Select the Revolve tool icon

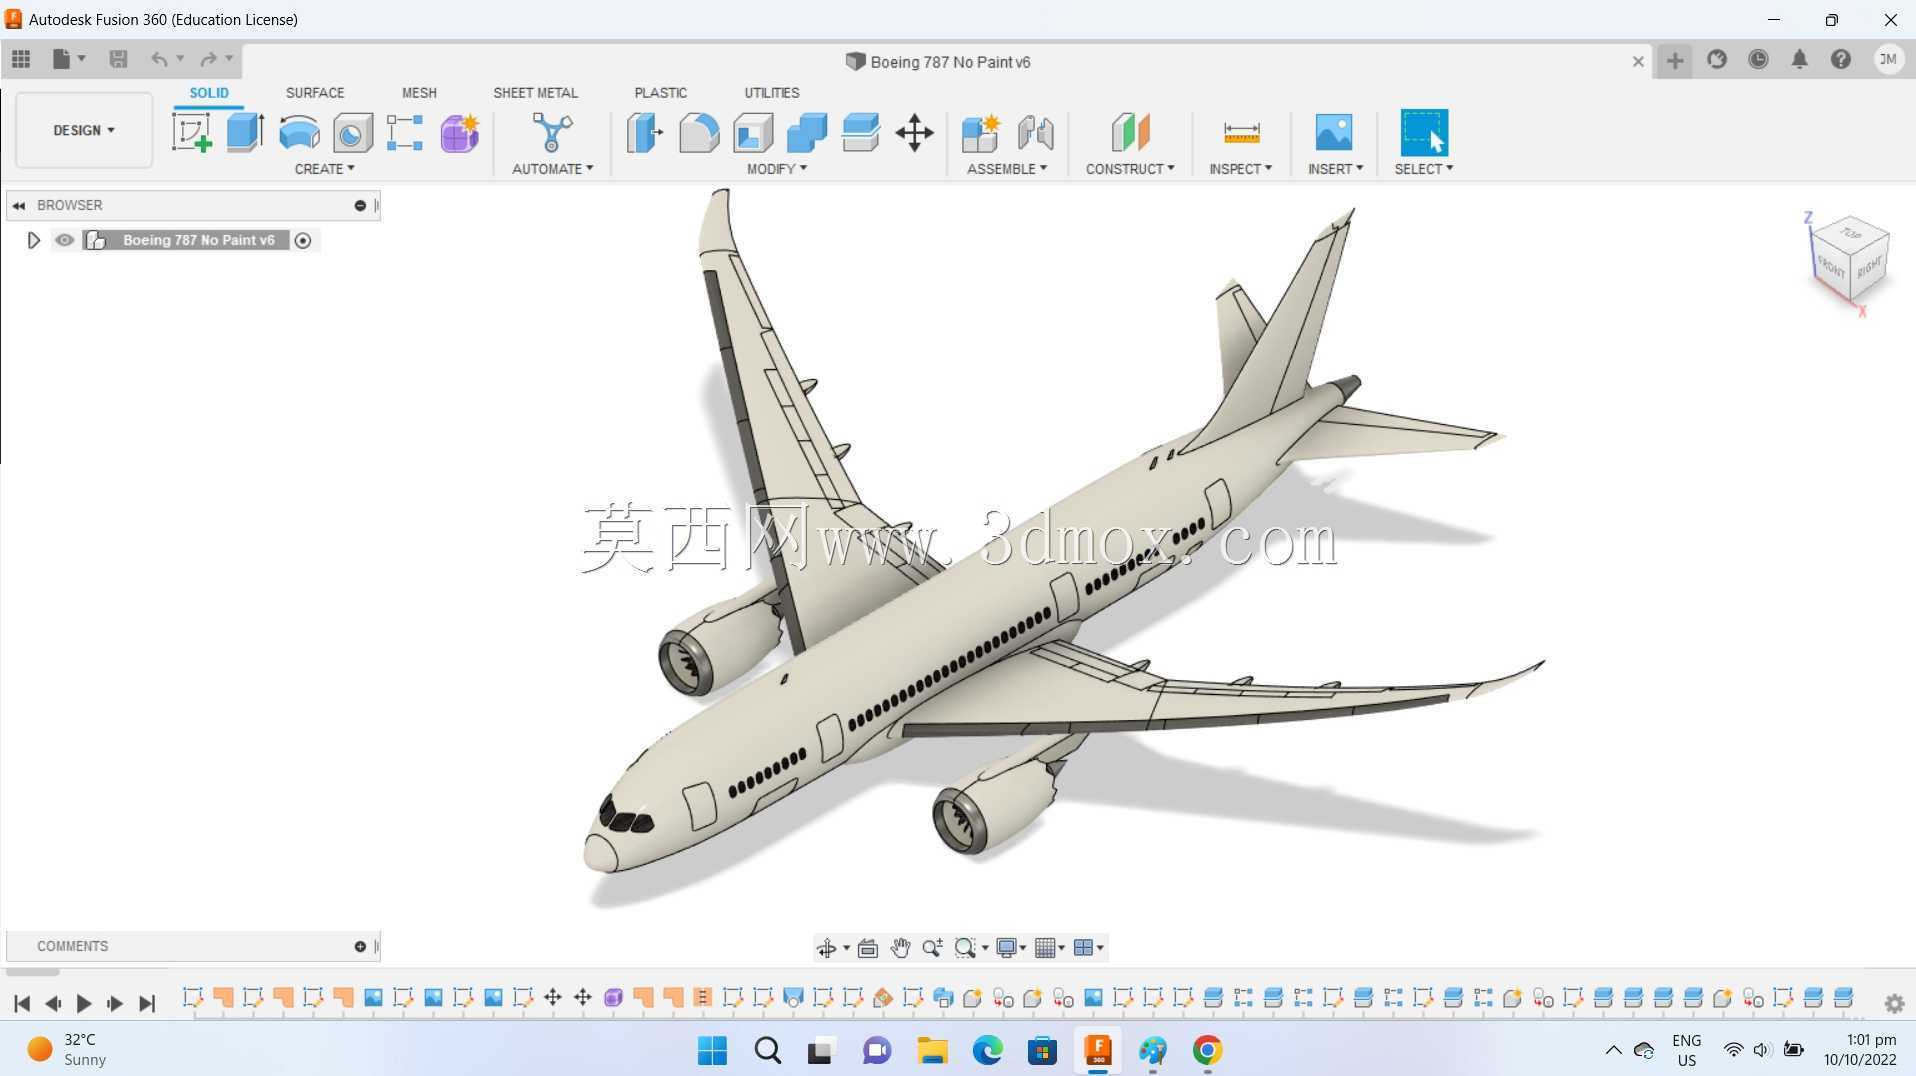(299, 132)
